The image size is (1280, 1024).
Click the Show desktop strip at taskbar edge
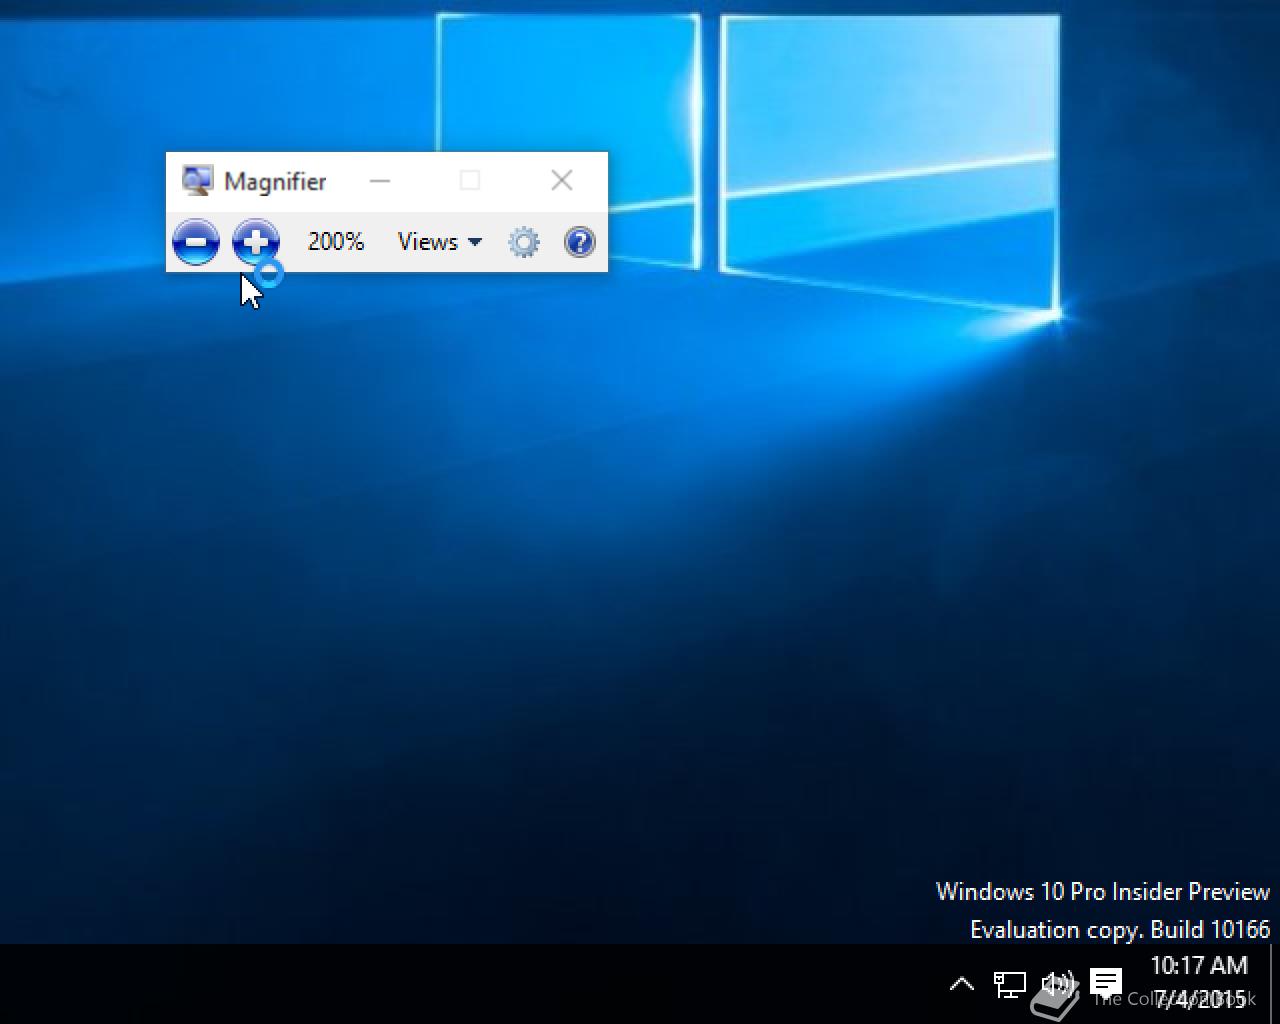pos(1273,984)
